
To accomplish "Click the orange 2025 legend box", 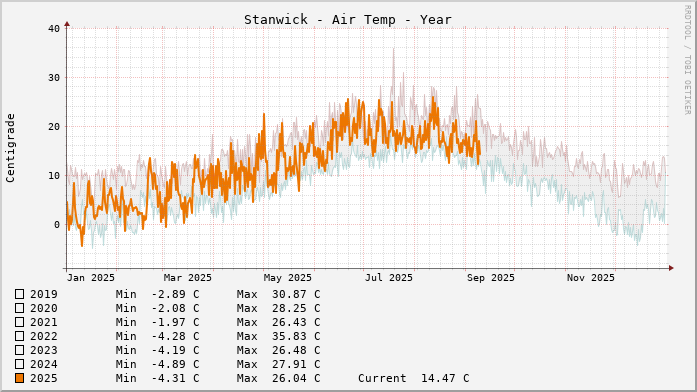I will tap(20, 378).
